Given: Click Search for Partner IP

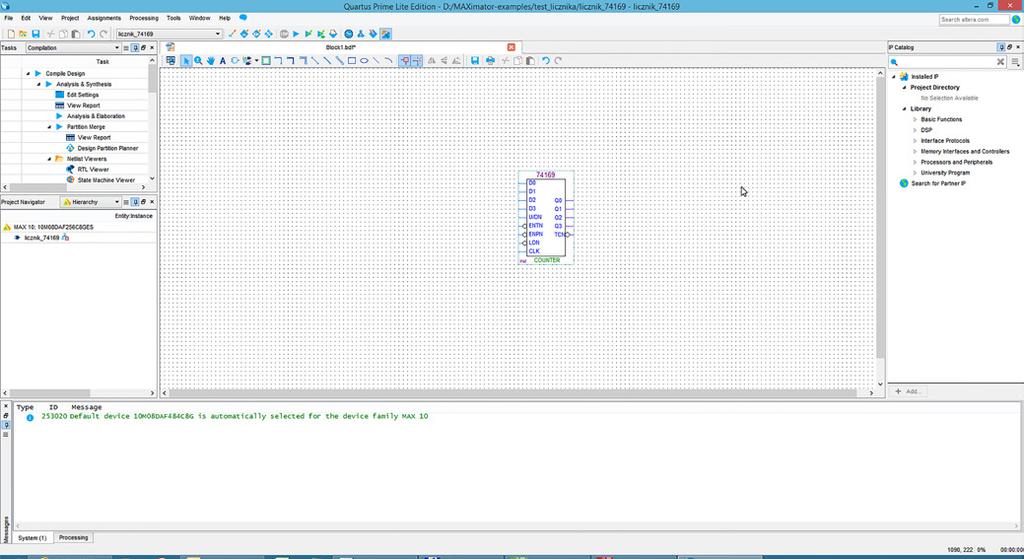Looking at the screenshot, I should click(938, 184).
